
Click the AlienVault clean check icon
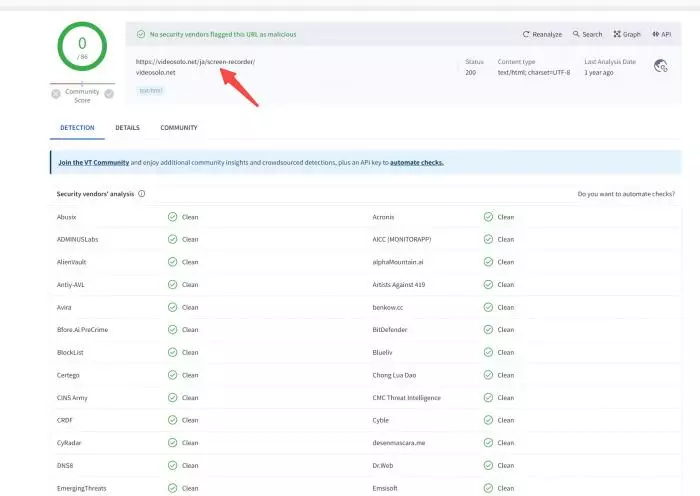[x=172, y=262]
